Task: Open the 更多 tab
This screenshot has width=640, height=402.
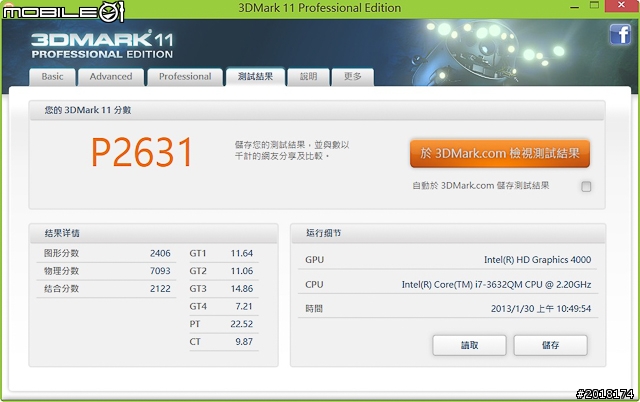Action: click(353, 77)
